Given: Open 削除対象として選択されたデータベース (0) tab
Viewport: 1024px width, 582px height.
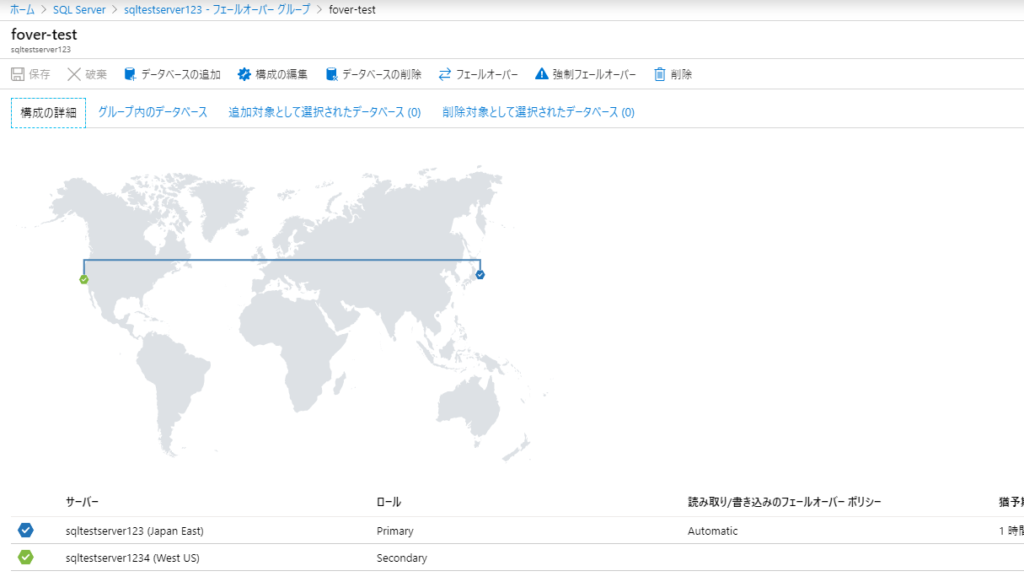Looking at the screenshot, I should (538, 112).
